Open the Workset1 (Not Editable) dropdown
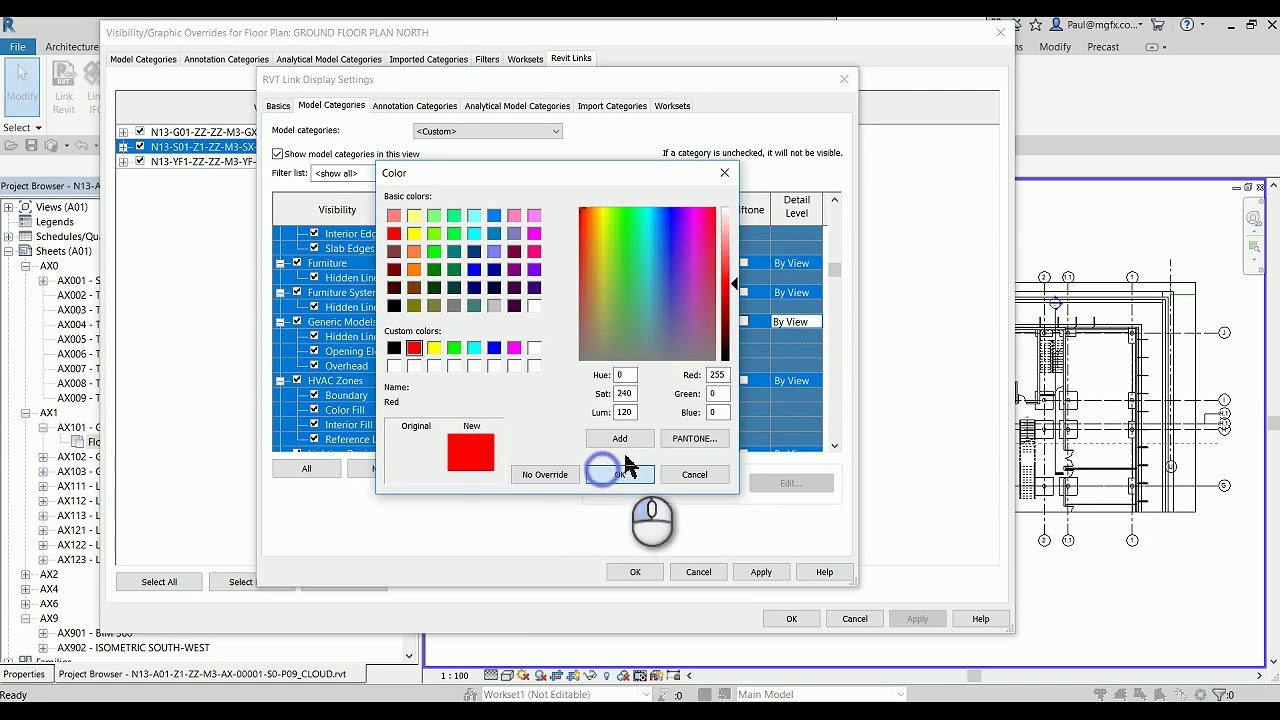 (567, 694)
